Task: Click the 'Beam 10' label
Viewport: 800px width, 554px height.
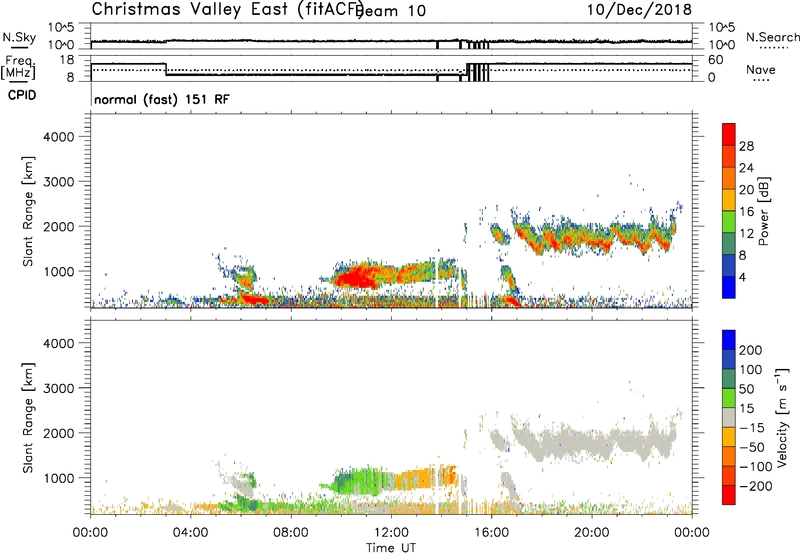Action: click(391, 11)
